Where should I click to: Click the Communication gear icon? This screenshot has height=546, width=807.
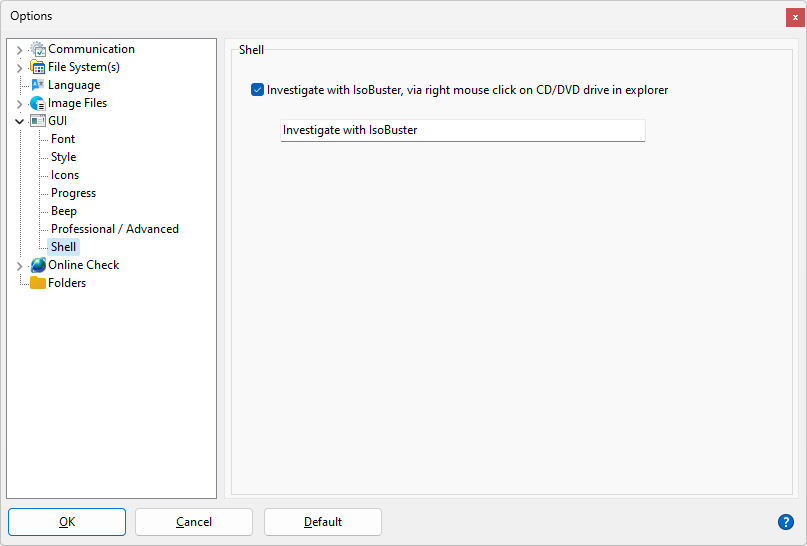(x=38, y=49)
